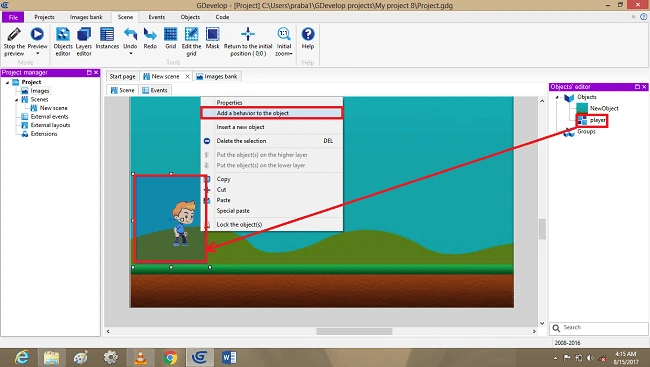Select External events in project tree
Viewport: 650px width, 367px height.
(x=49, y=117)
